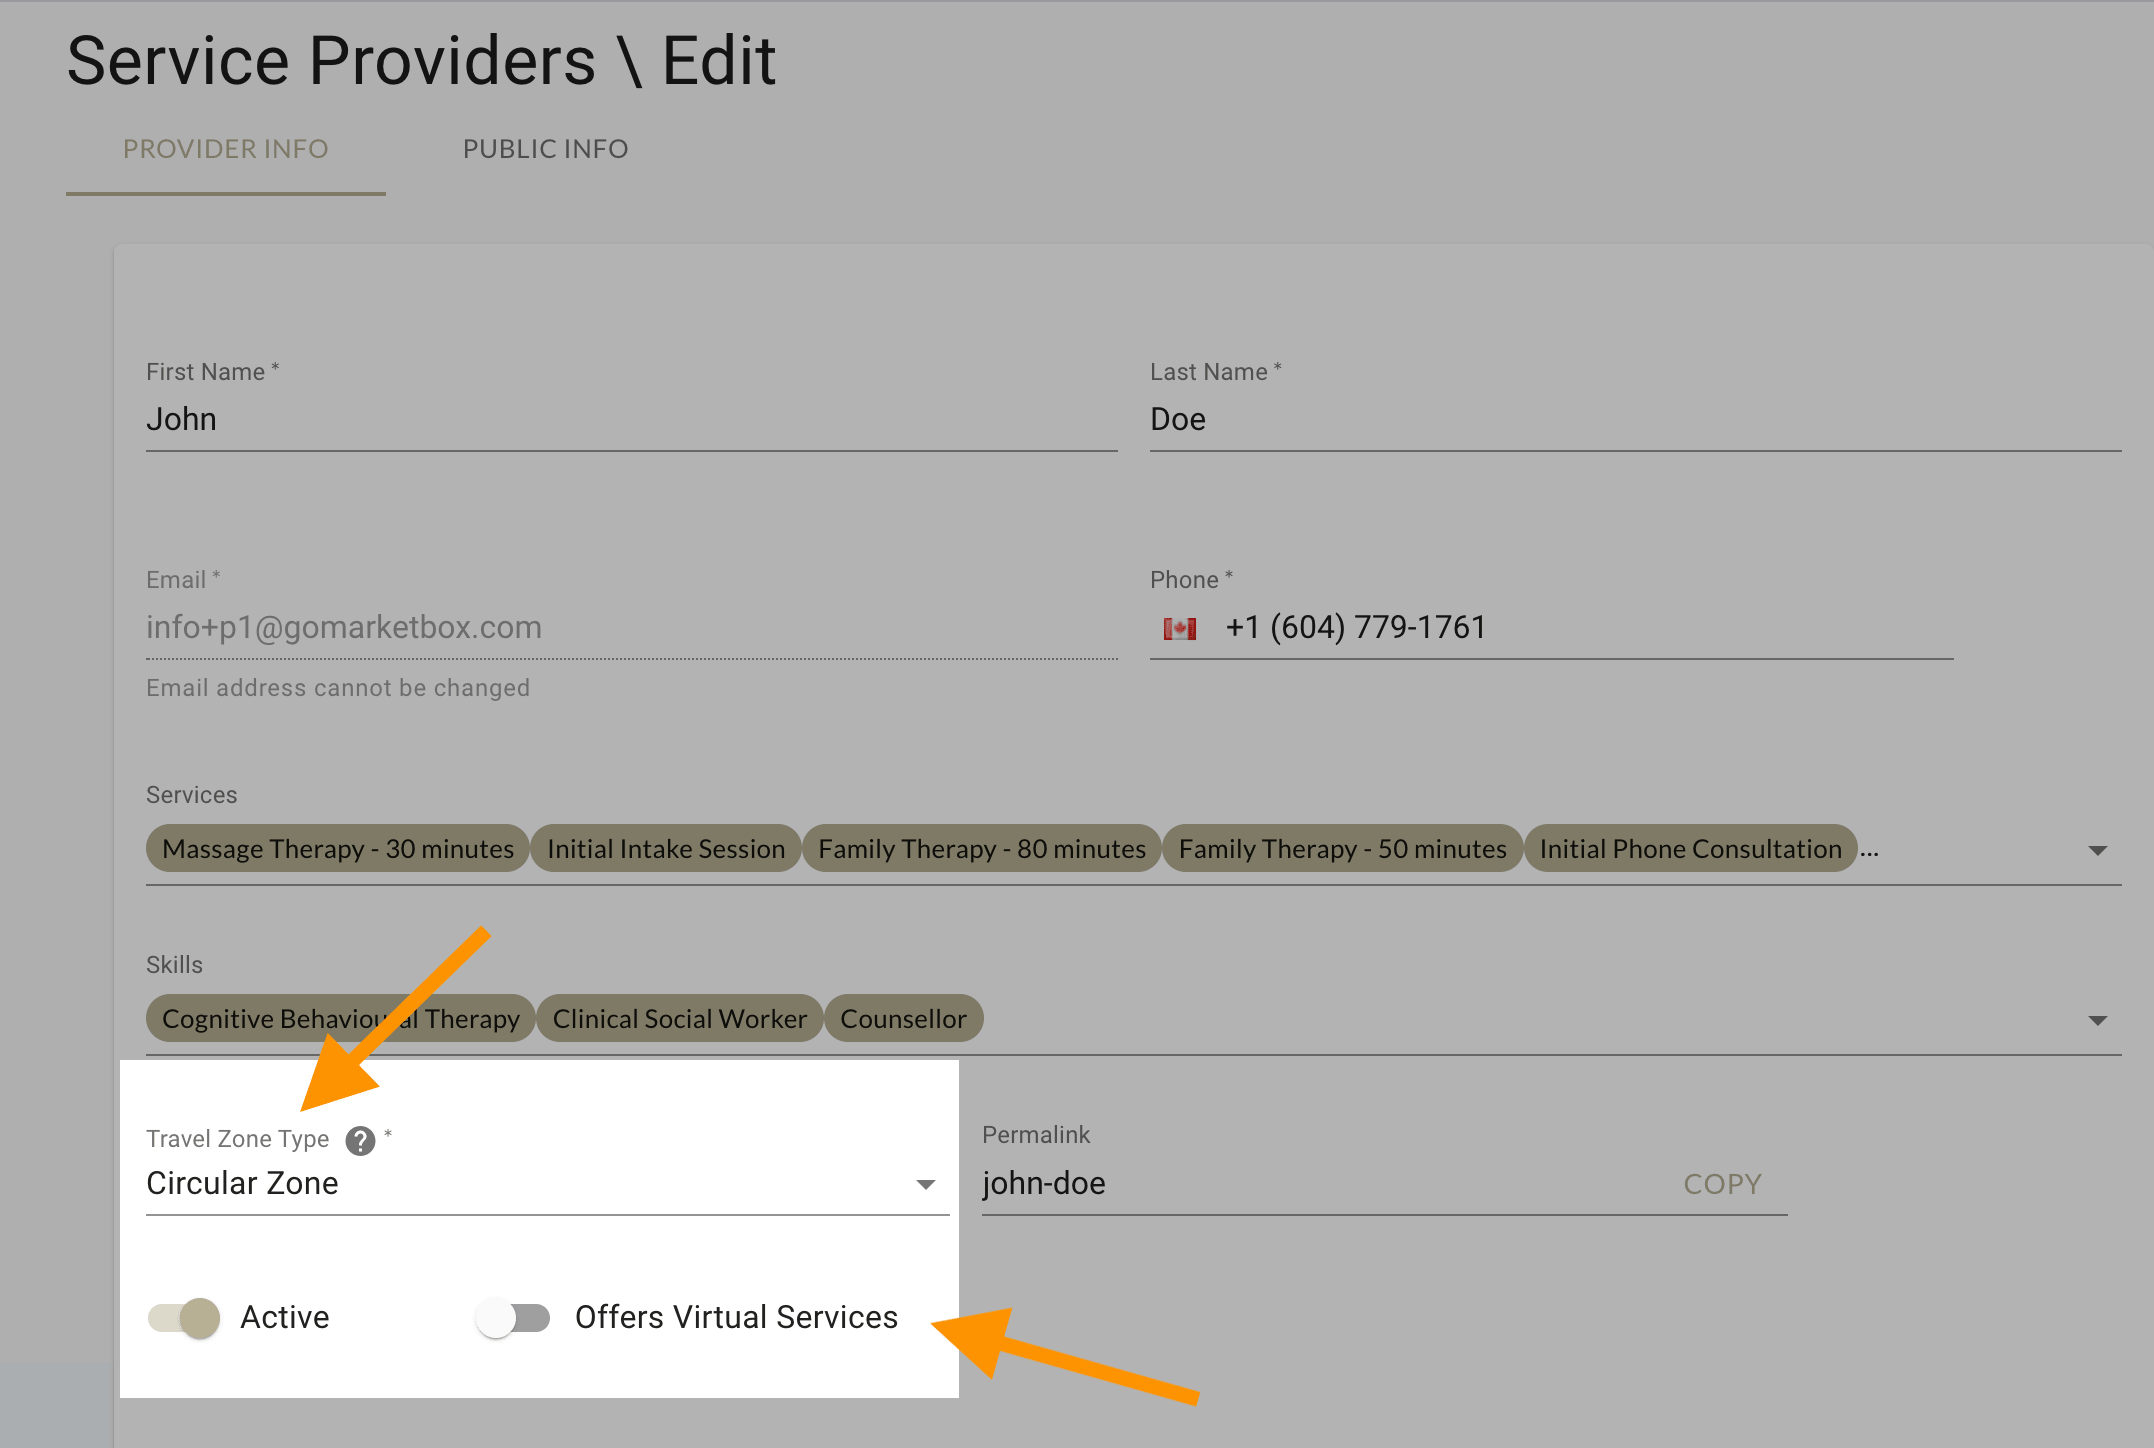Viewport: 2154px width, 1448px height.
Task: Toggle the Active switch off
Action: click(183, 1317)
